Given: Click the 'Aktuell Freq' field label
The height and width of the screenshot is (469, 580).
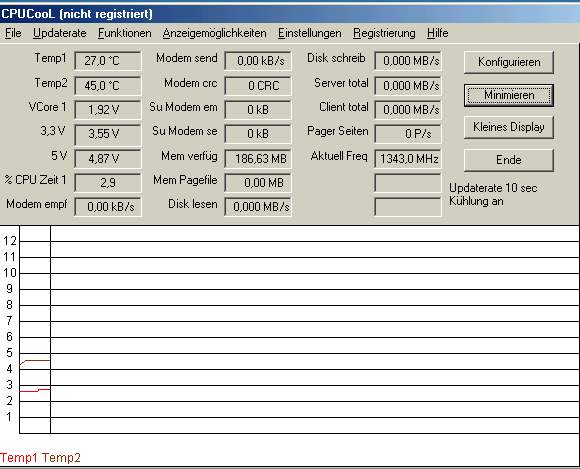Looking at the screenshot, I should pyautogui.click(x=339, y=156).
